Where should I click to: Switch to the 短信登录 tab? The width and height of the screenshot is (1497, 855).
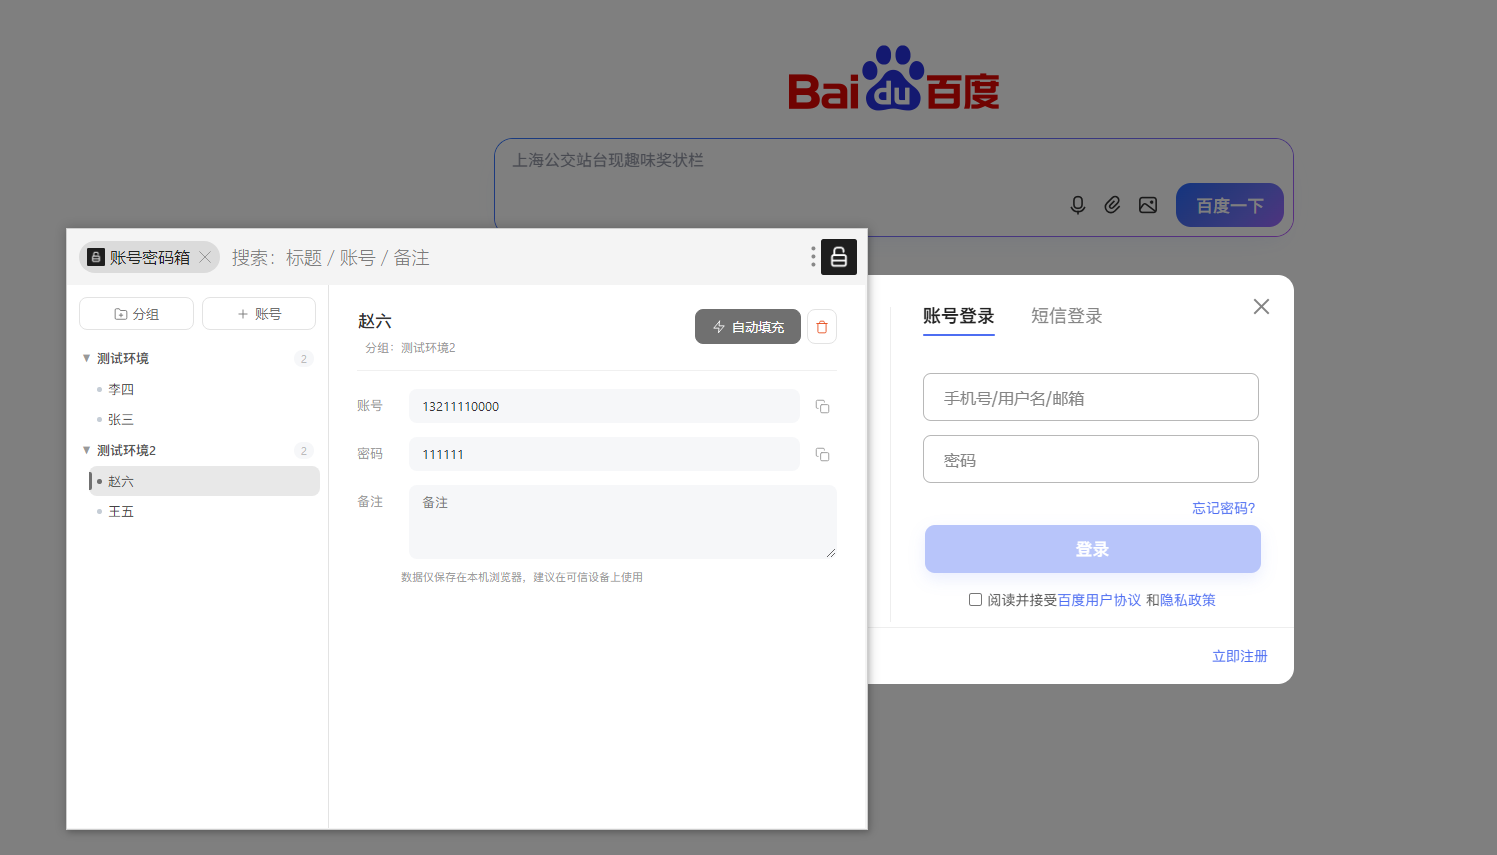coord(1066,317)
